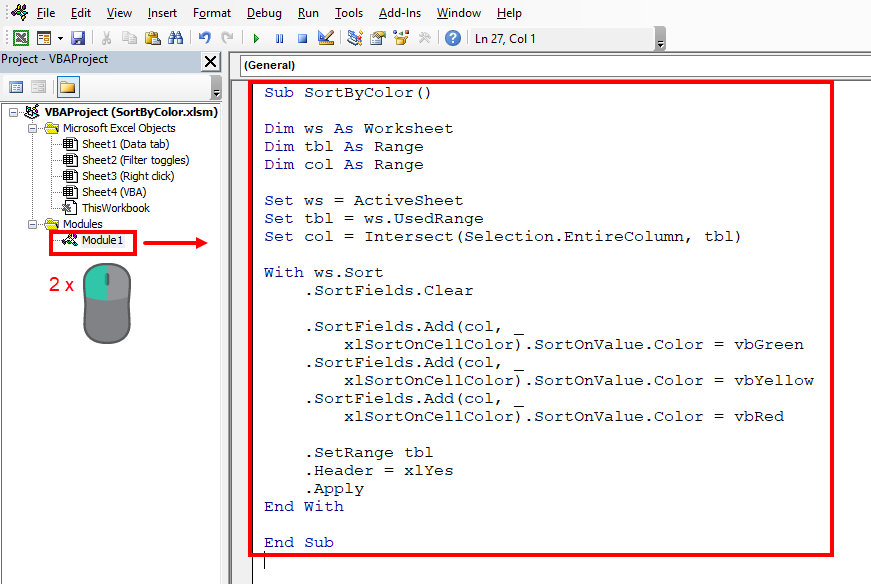Click the Reset stop icon
This screenshot has width=871, height=584.
point(302,38)
